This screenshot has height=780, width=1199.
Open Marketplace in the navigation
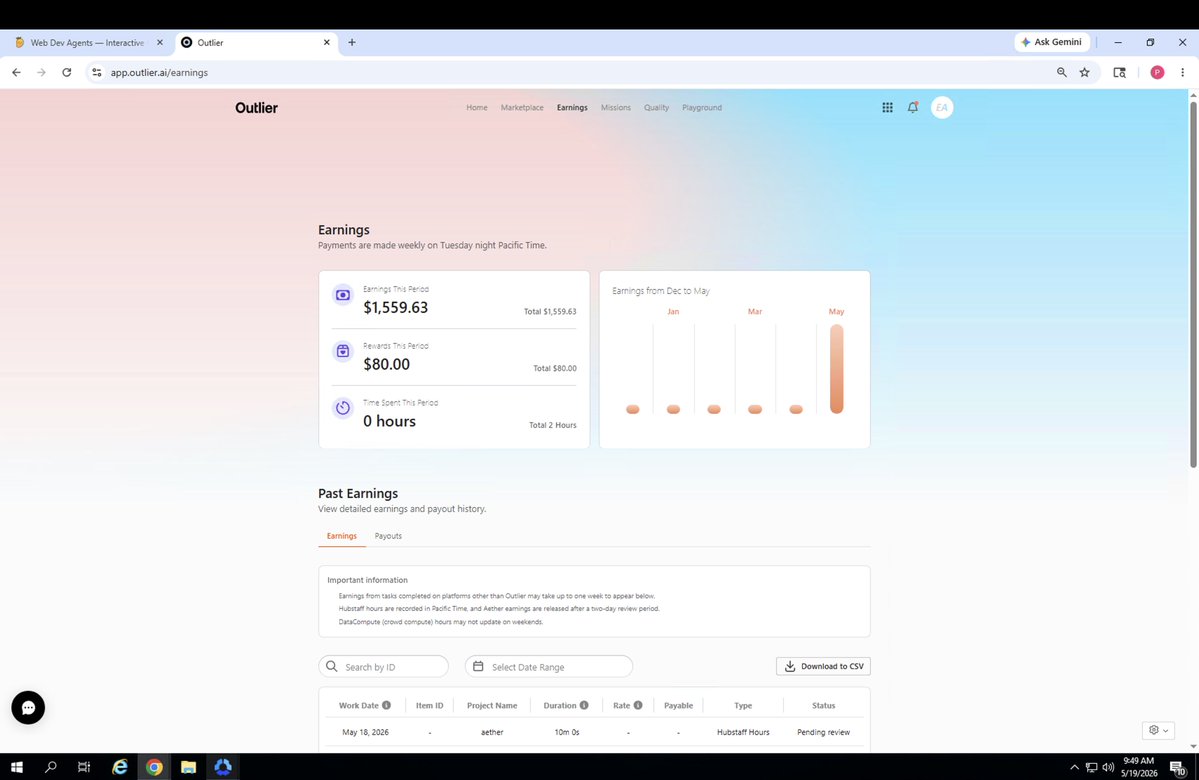pos(522,108)
